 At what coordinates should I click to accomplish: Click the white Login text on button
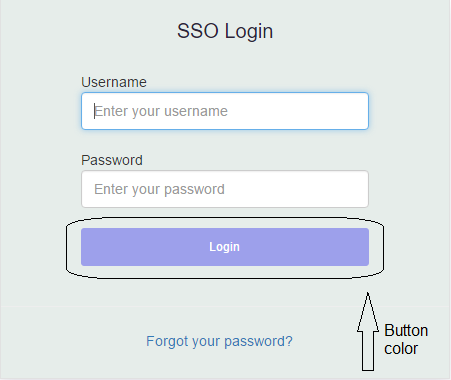224,247
